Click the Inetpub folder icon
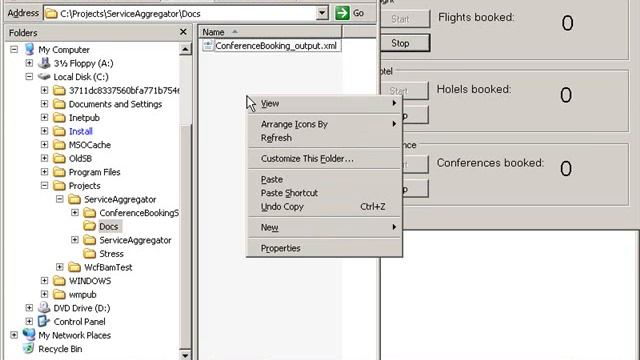This screenshot has height=360, width=640. pos(59,118)
